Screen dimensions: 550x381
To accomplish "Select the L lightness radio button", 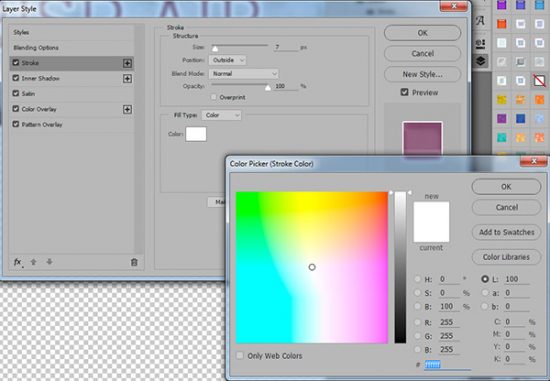I will click(x=485, y=279).
